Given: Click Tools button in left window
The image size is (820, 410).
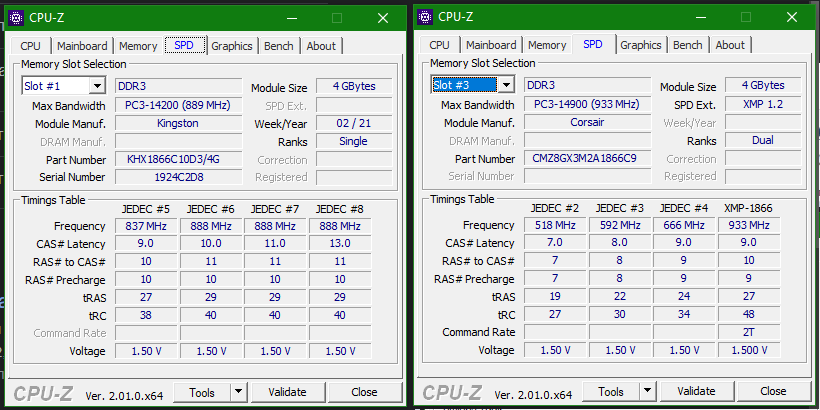Looking at the screenshot, I should coord(202,392).
